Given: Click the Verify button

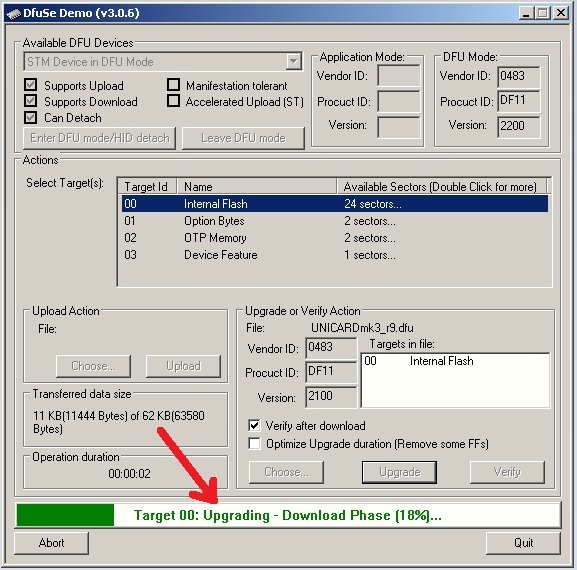Looking at the screenshot, I should (x=507, y=472).
